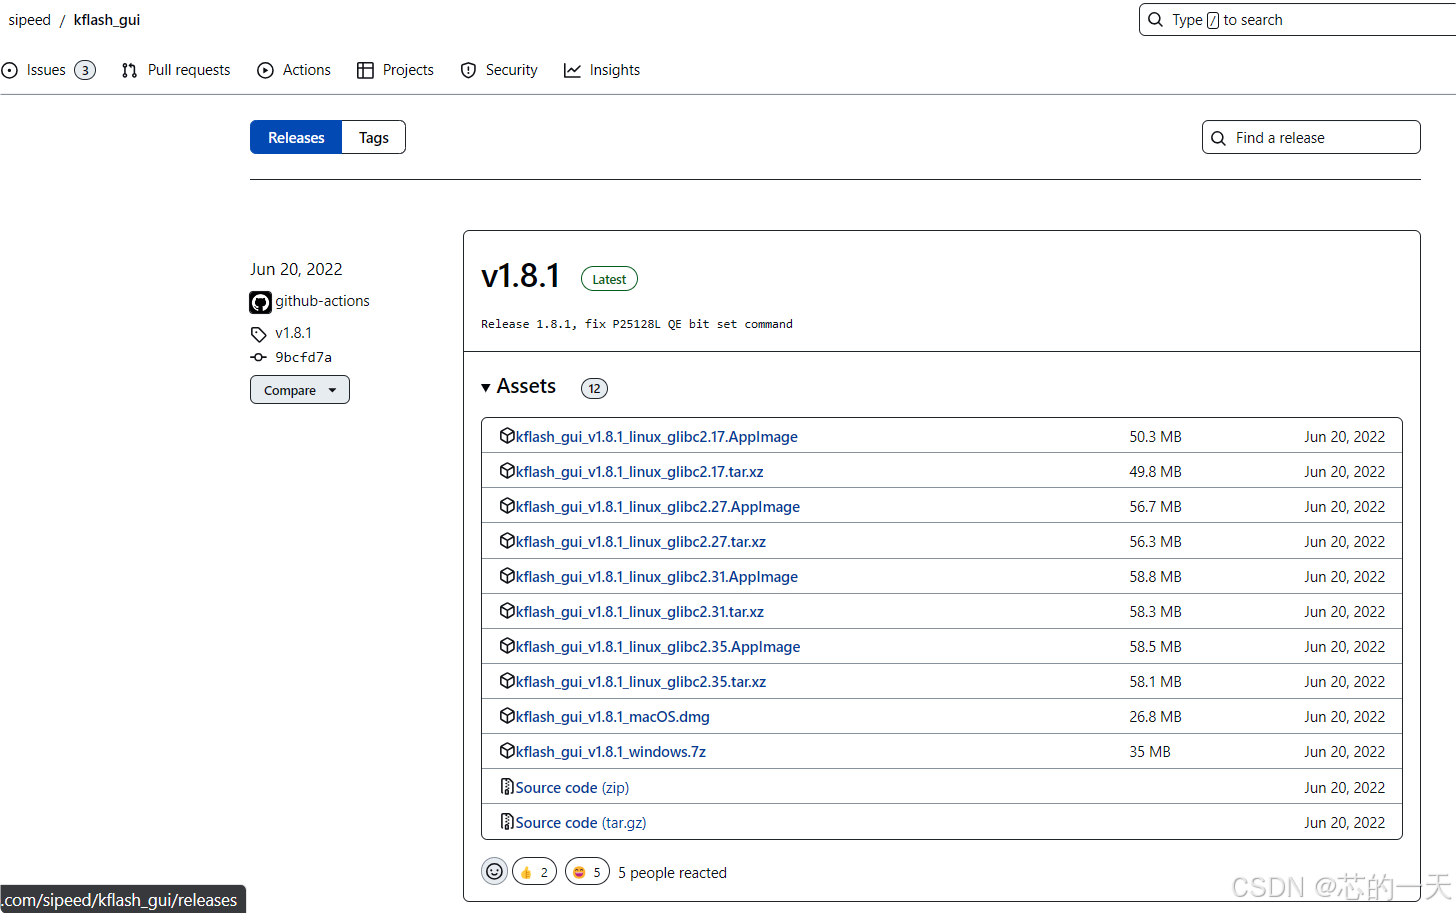Open the v1.8.1 tag link
1456x913 pixels.
(x=293, y=333)
